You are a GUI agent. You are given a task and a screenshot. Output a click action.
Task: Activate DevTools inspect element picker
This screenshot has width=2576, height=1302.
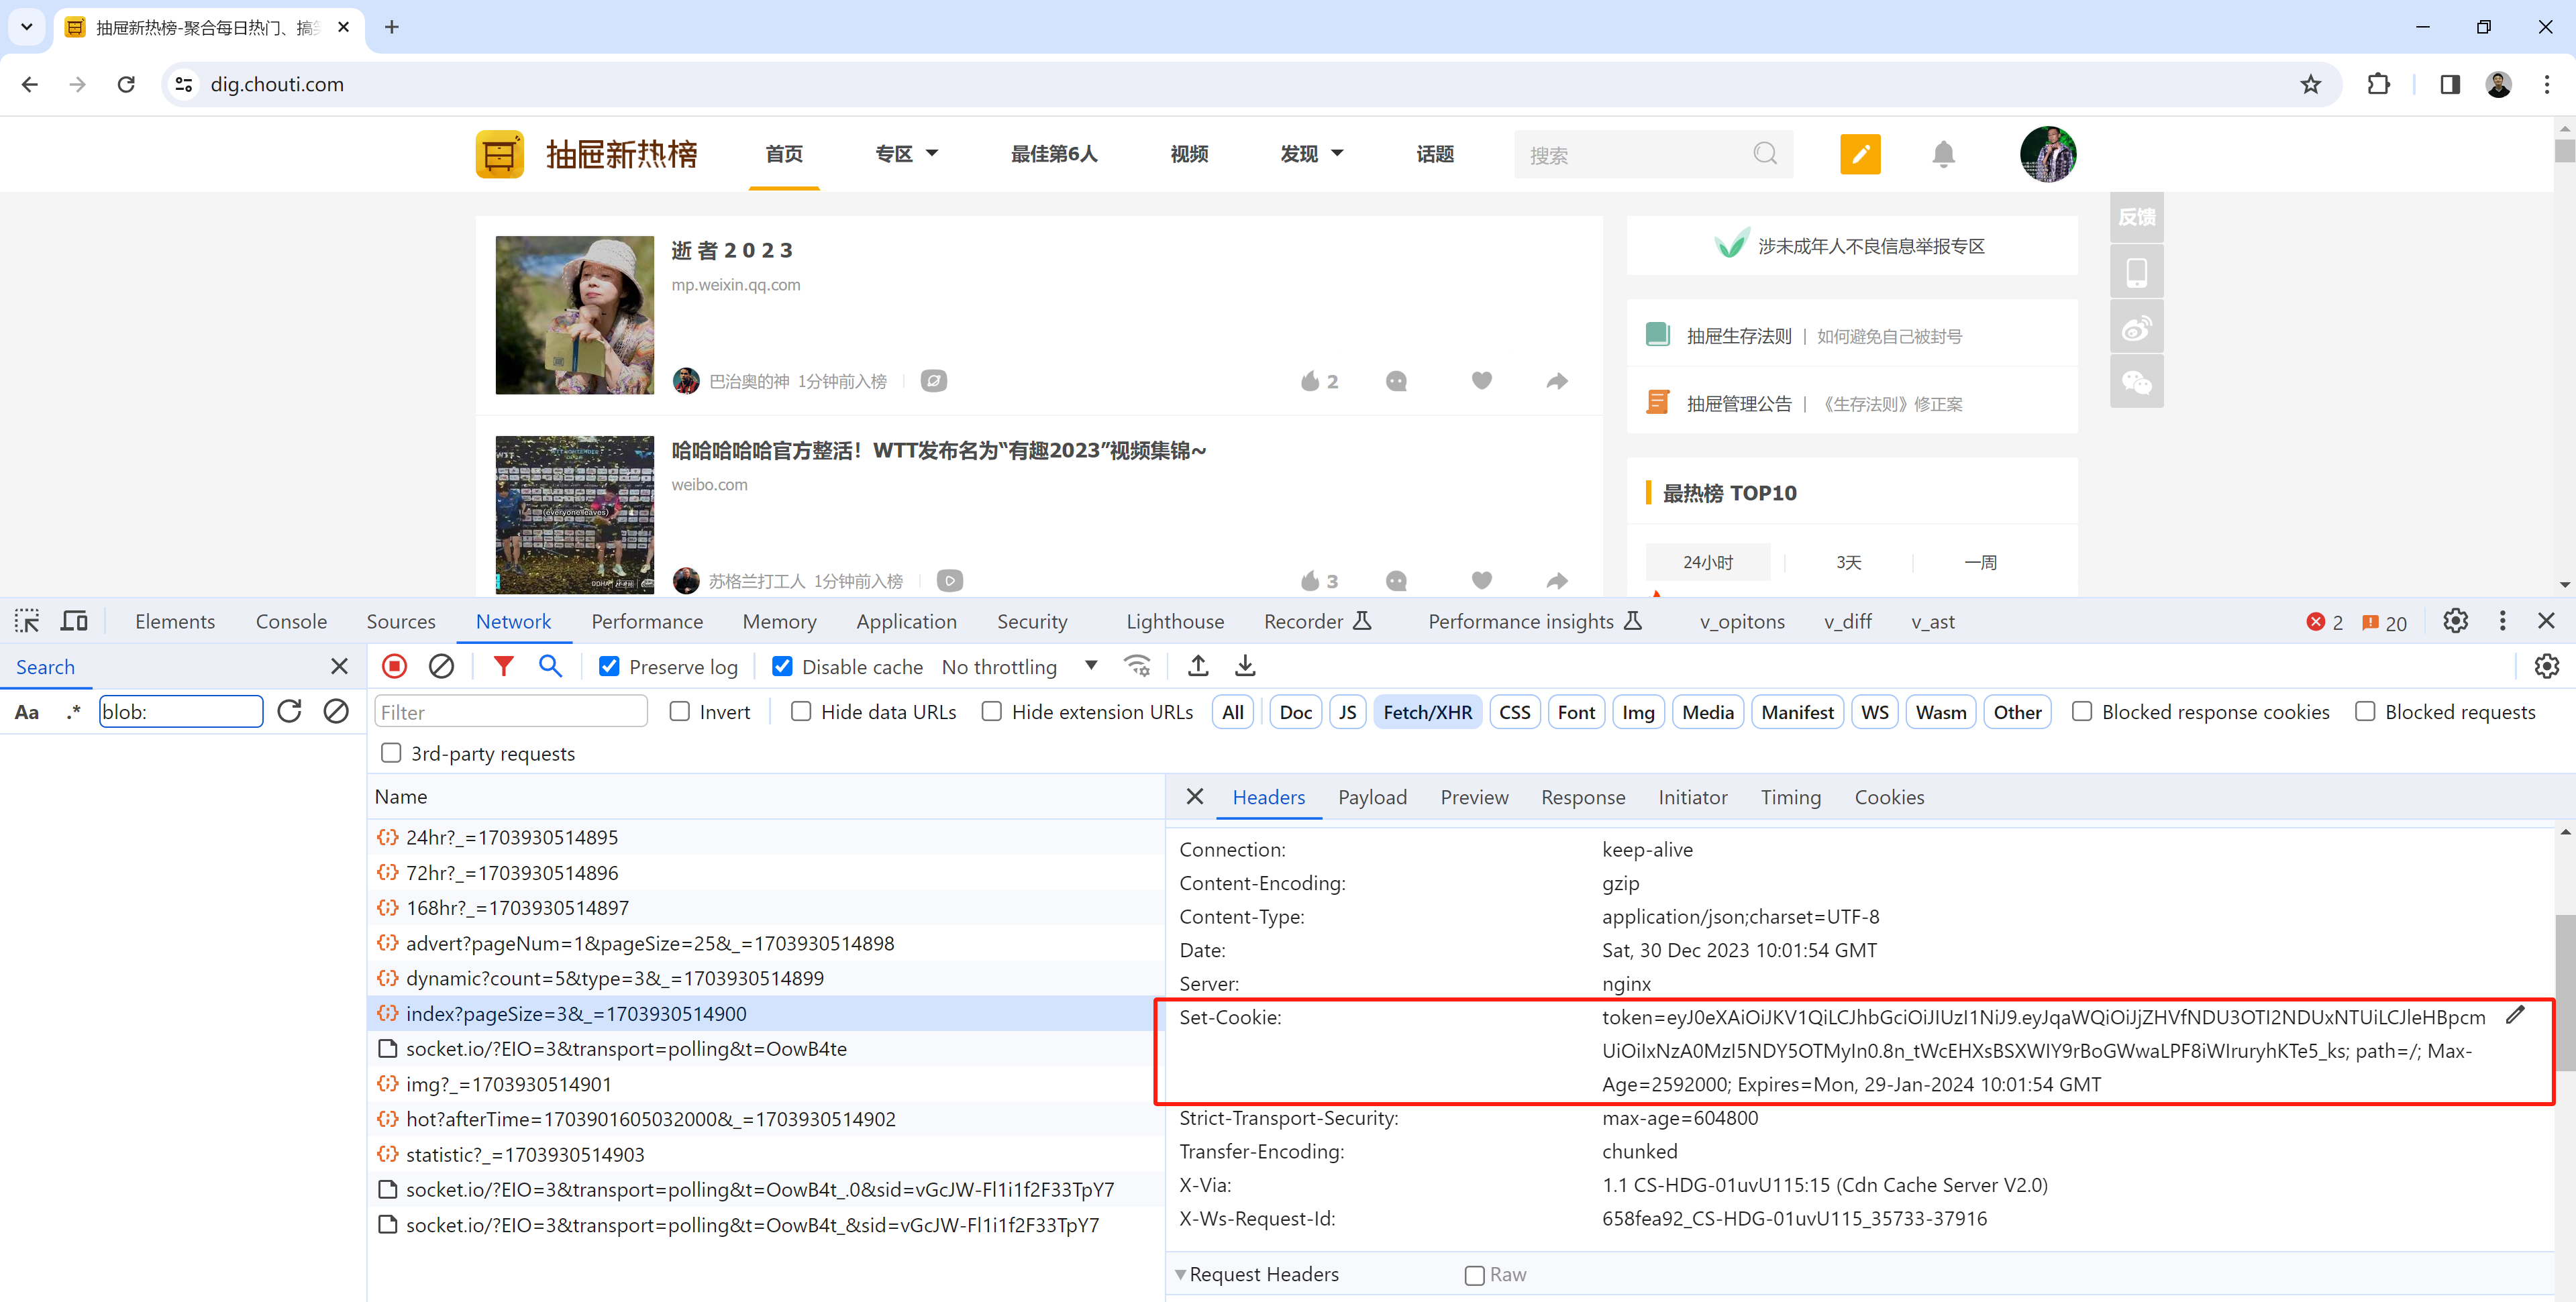click(27, 622)
